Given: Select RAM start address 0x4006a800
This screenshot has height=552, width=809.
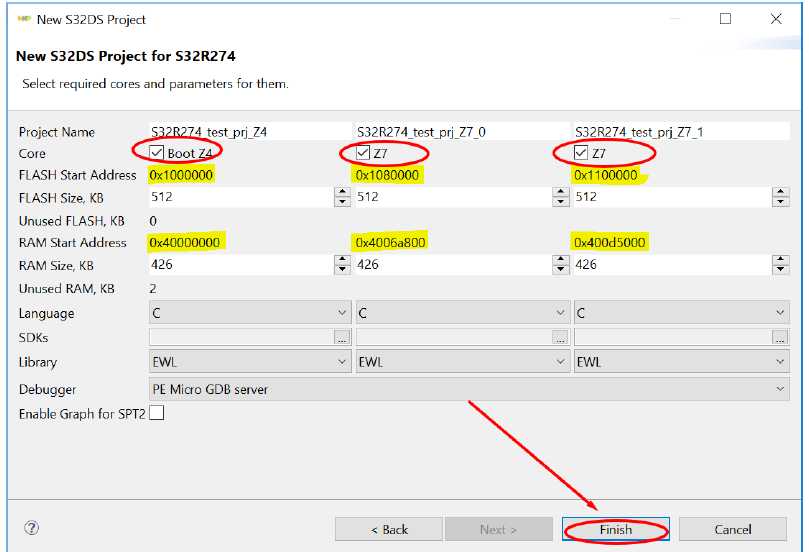Looking at the screenshot, I should tap(391, 242).
